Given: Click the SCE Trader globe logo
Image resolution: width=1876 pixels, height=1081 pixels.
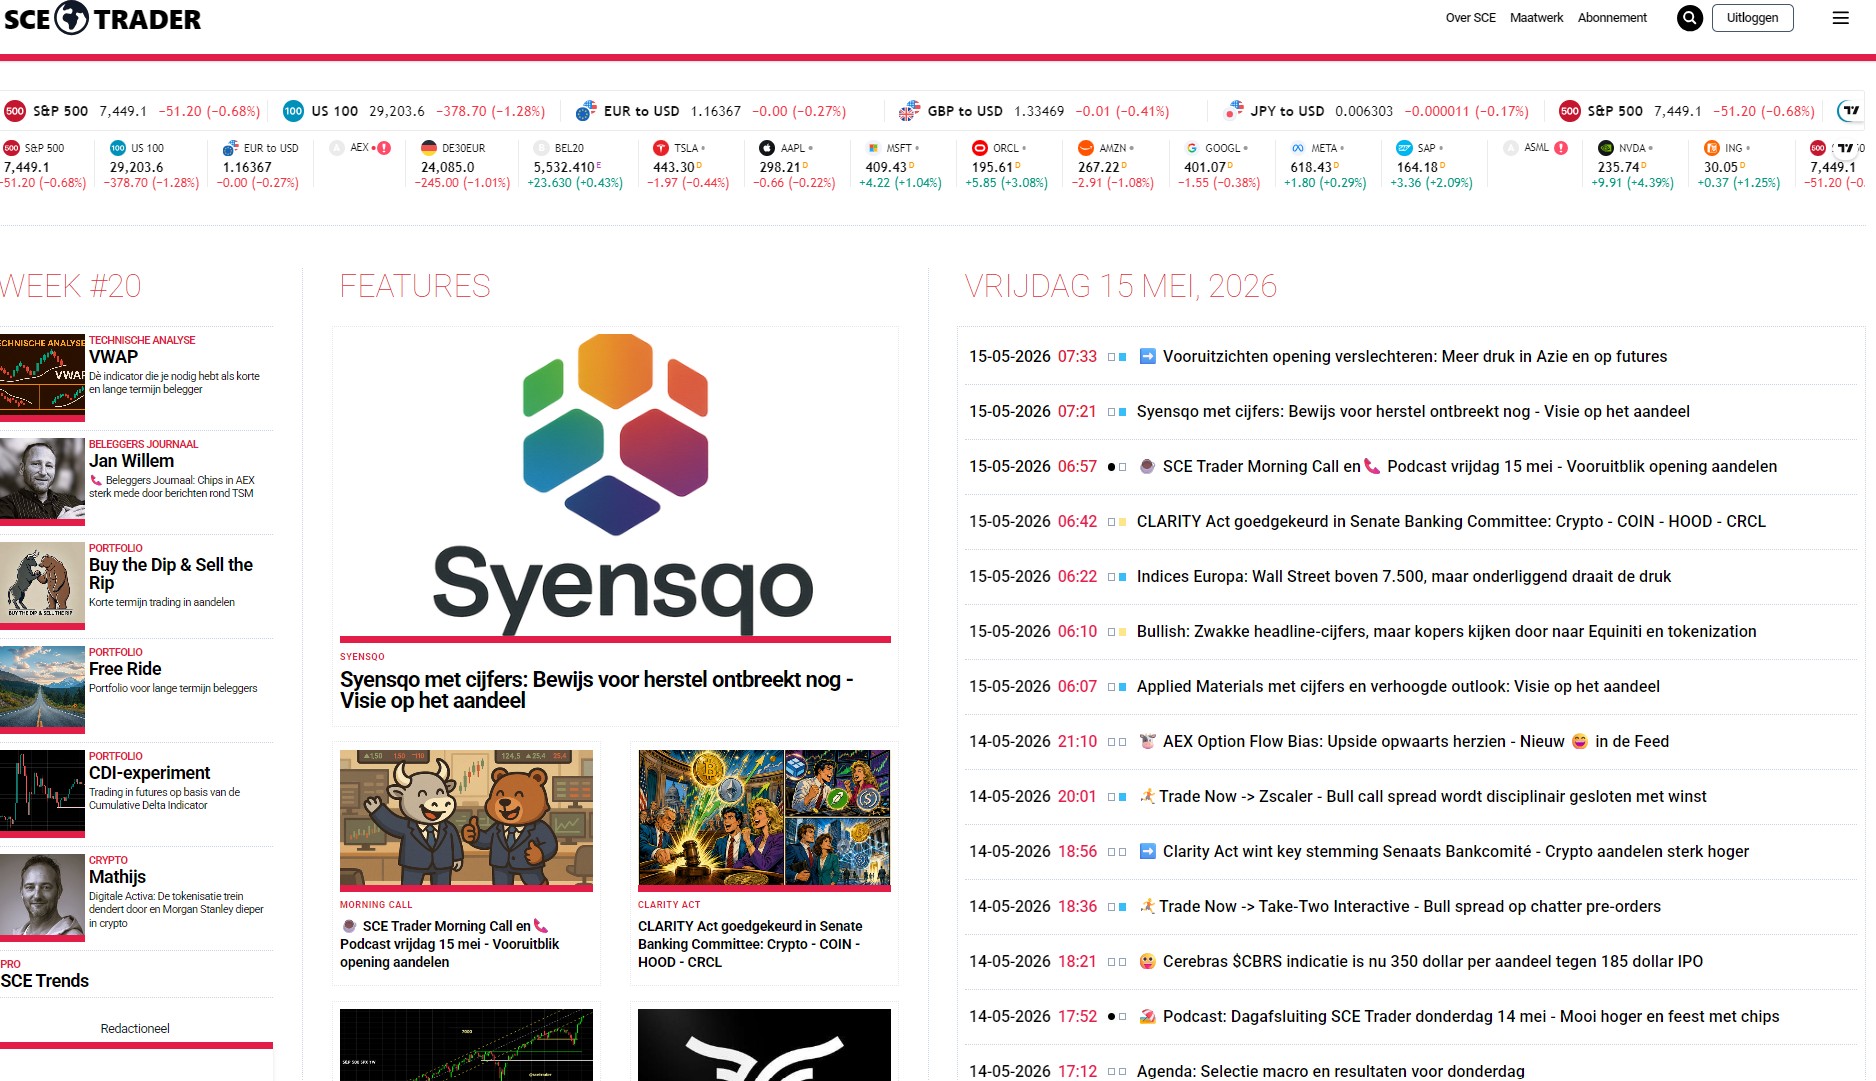Looking at the screenshot, I should 72,18.
